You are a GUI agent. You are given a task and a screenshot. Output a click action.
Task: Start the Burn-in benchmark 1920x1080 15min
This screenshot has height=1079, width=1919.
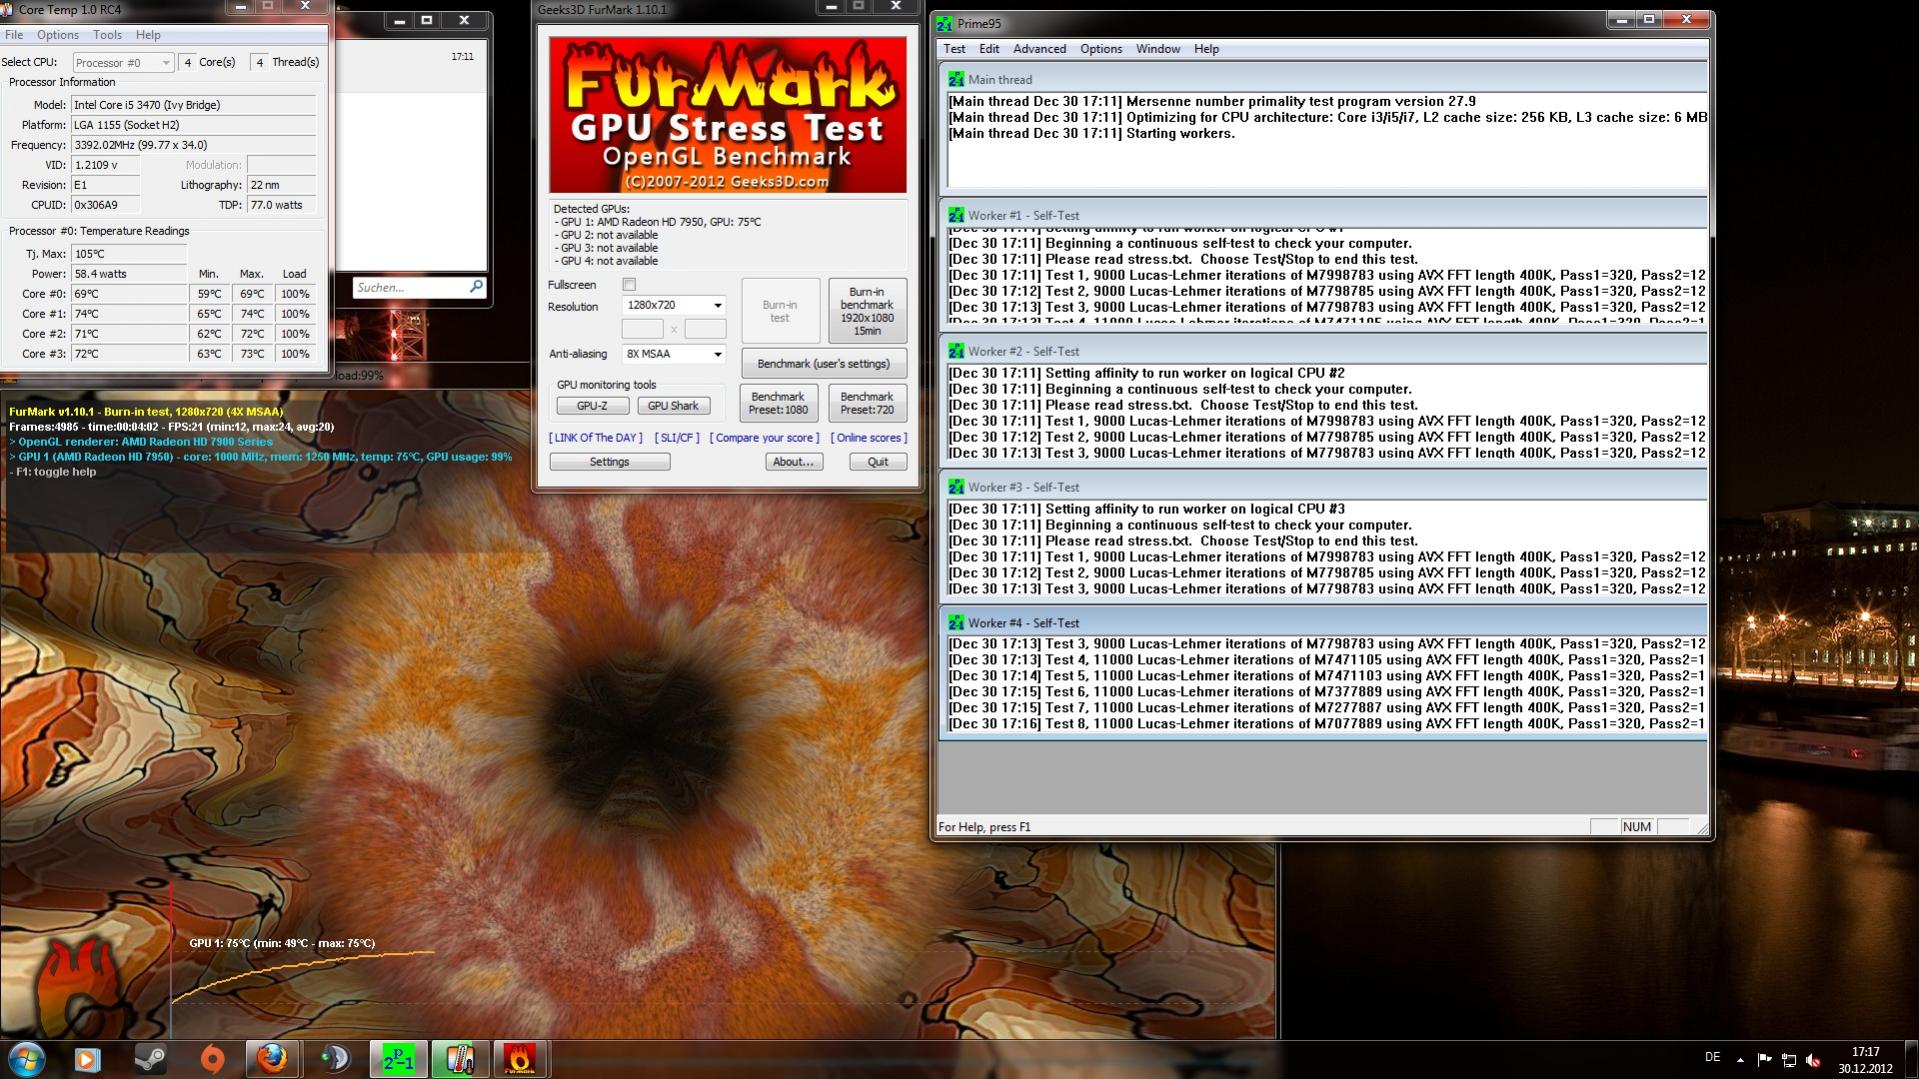(x=867, y=311)
